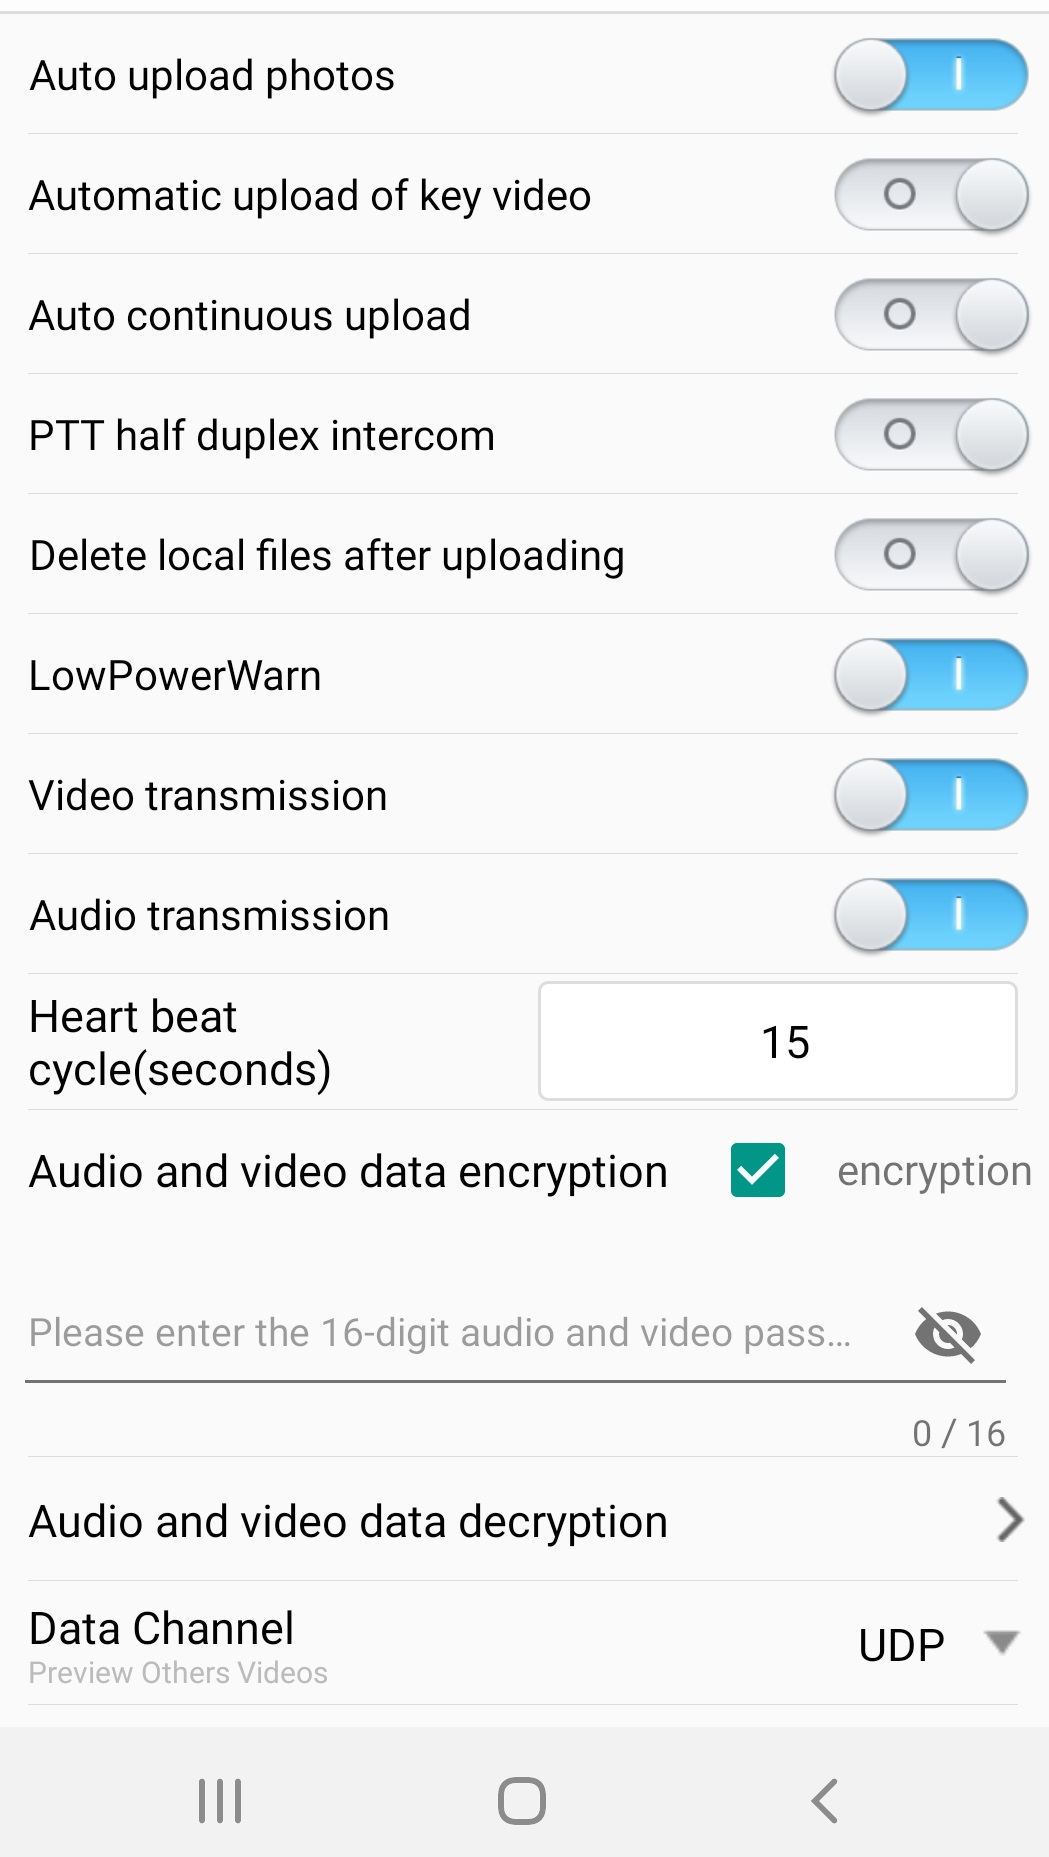Enable Automatic upload of key video
Image resolution: width=1049 pixels, height=1857 pixels.
pyautogui.click(x=931, y=195)
